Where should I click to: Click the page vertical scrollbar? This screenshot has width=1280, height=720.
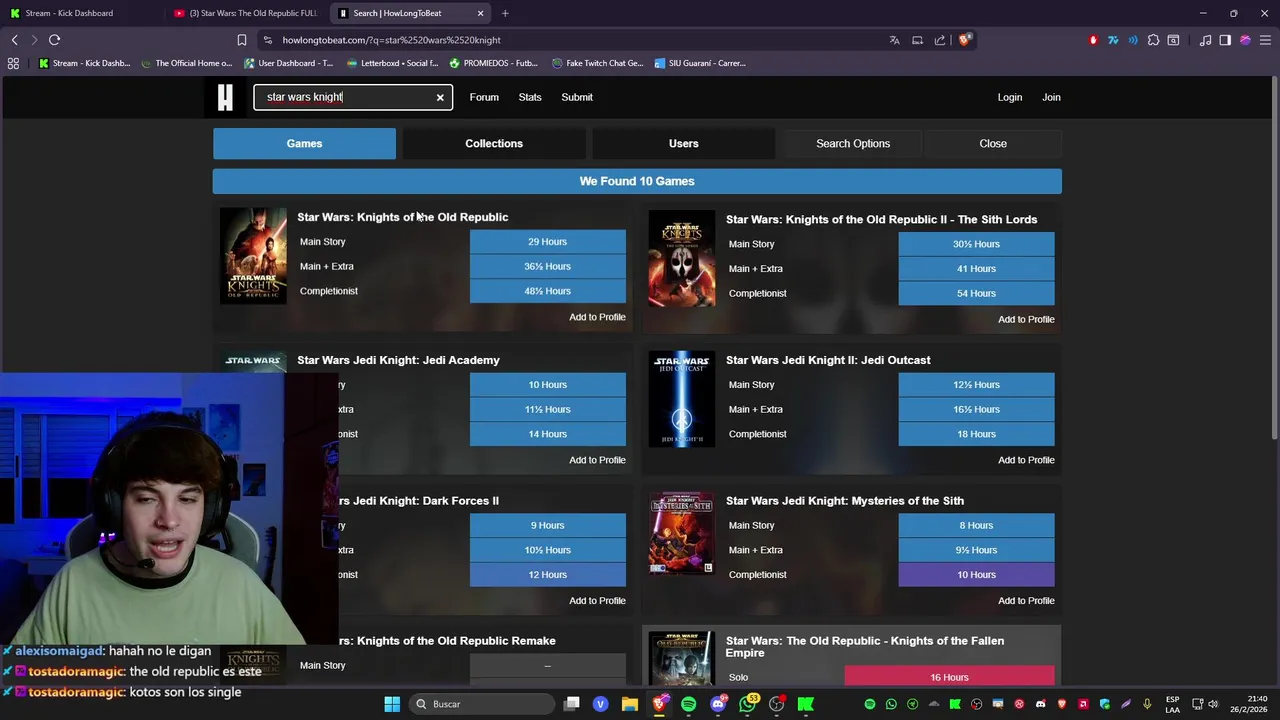(x=1274, y=260)
